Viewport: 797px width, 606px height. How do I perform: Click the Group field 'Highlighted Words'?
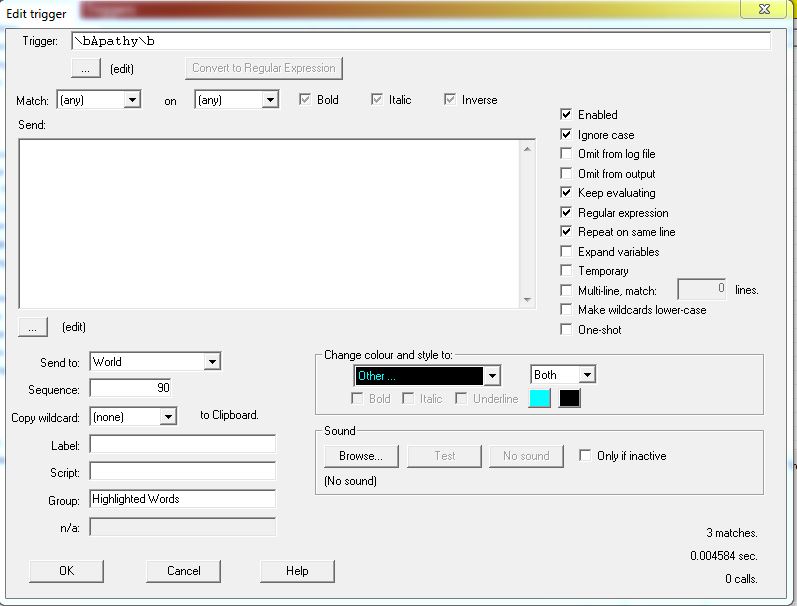182,499
